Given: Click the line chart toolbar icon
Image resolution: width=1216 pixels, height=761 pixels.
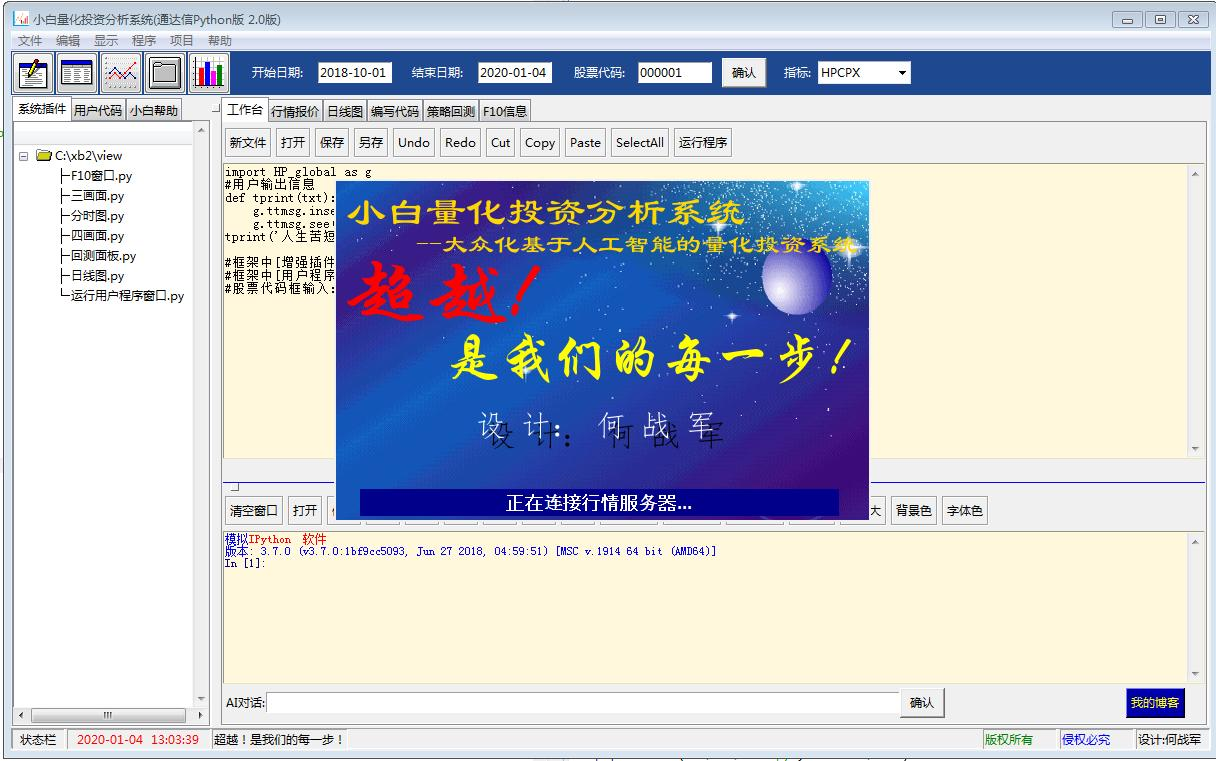Looking at the screenshot, I should [x=120, y=73].
